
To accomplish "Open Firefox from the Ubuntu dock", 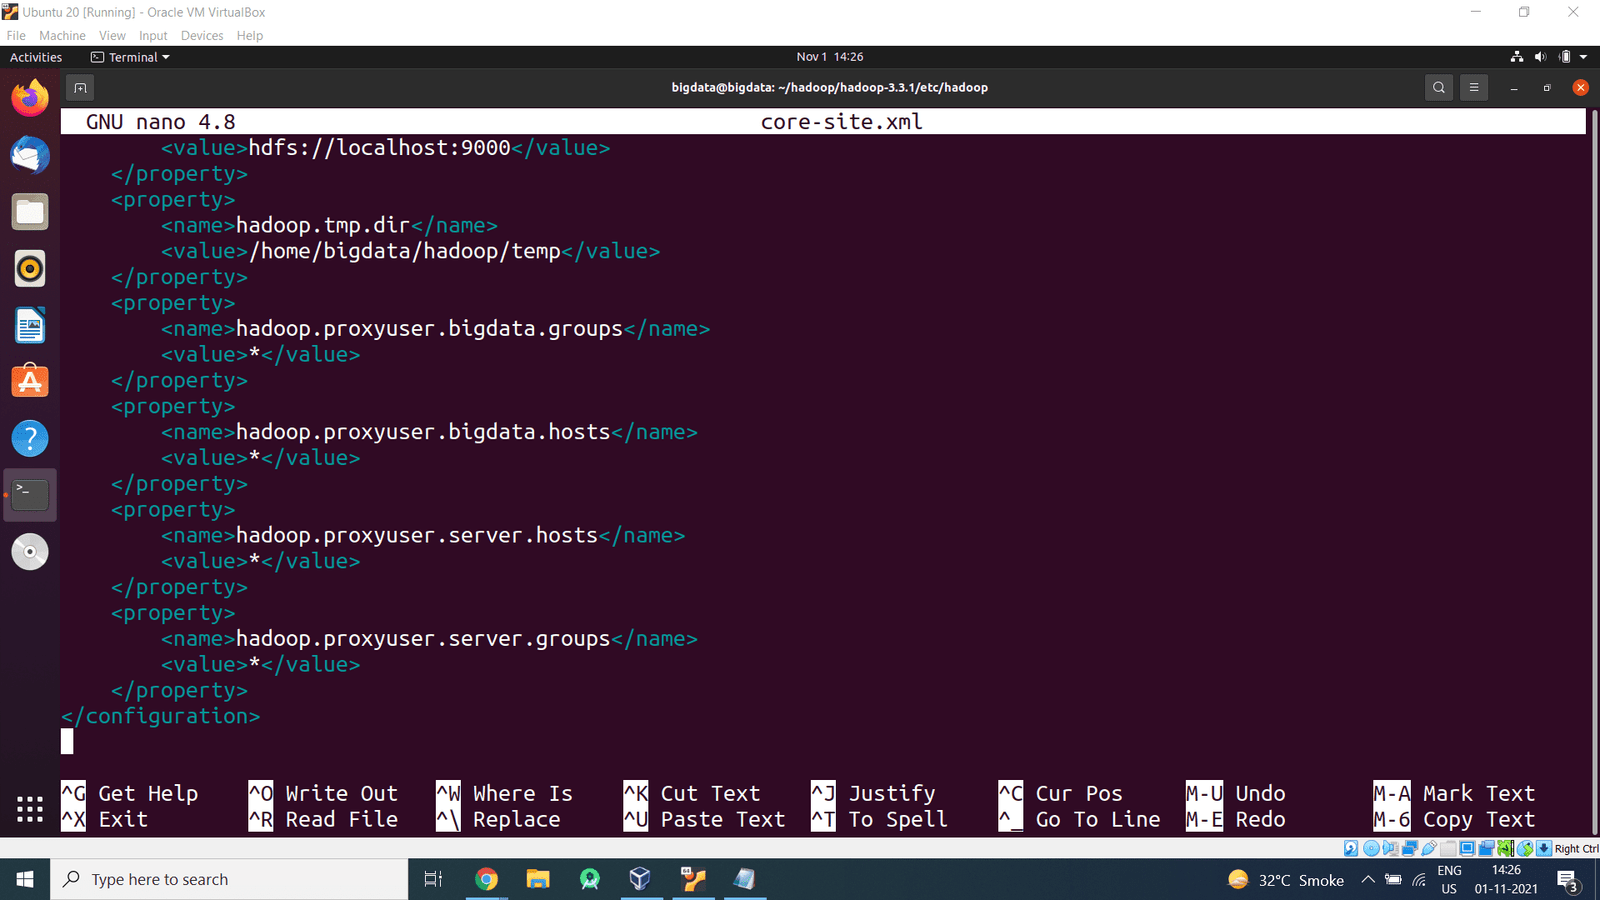I will [x=29, y=97].
